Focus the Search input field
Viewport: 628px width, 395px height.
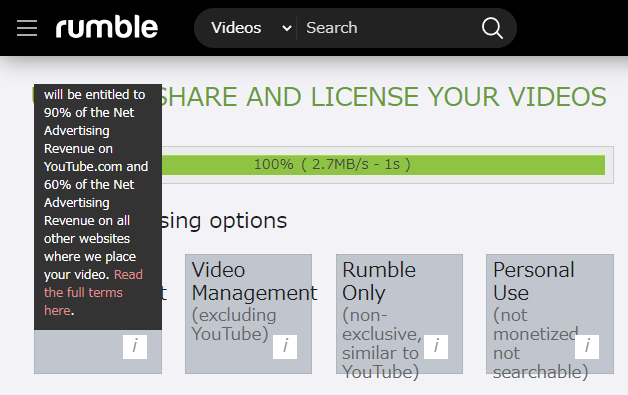click(x=386, y=28)
